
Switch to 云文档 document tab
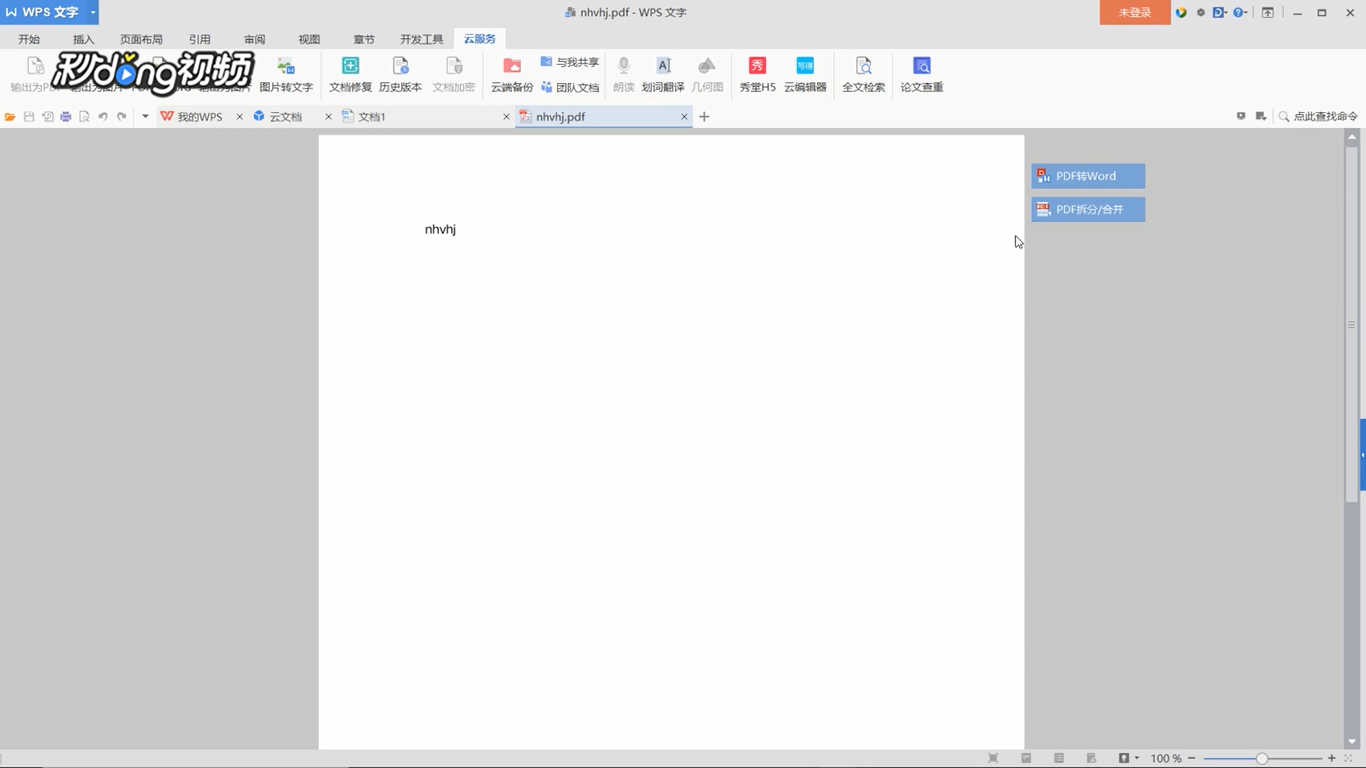tap(285, 117)
